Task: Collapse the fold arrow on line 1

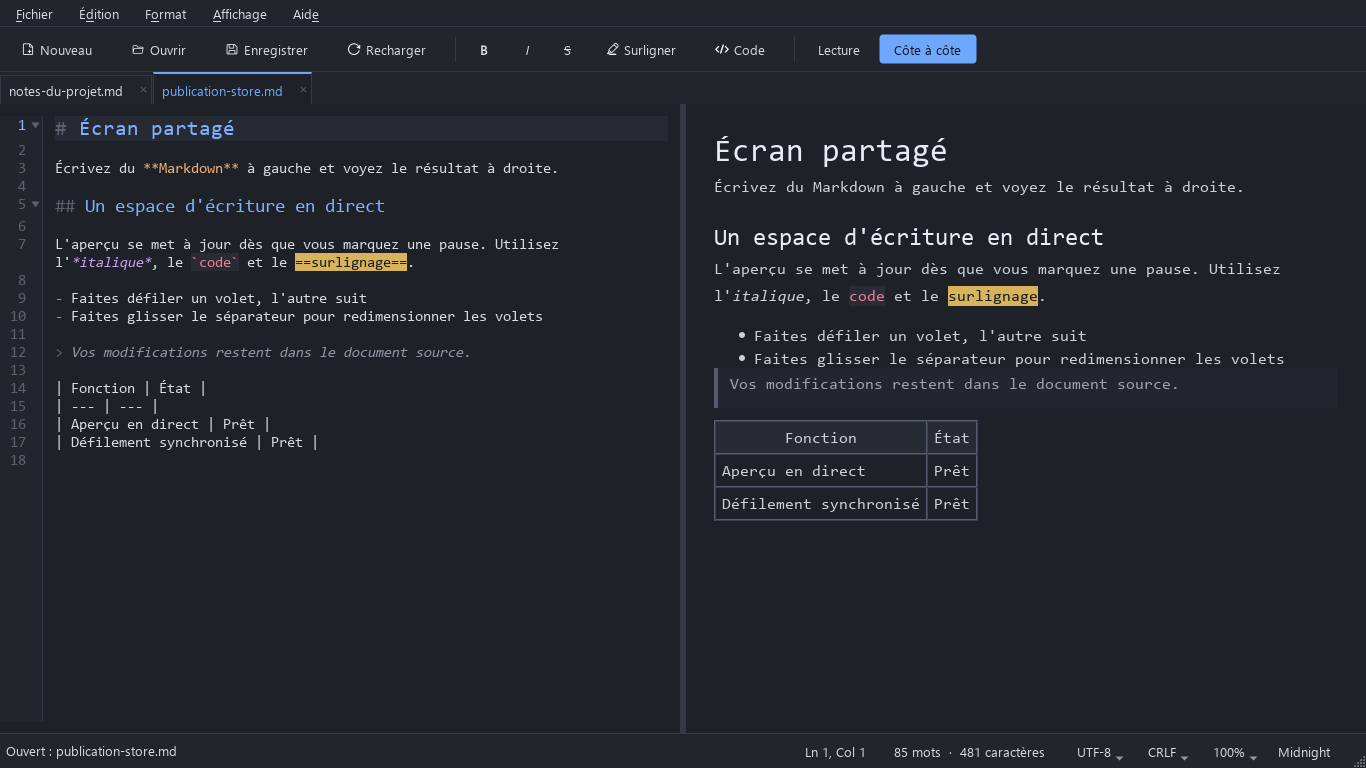Action: point(36,125)
